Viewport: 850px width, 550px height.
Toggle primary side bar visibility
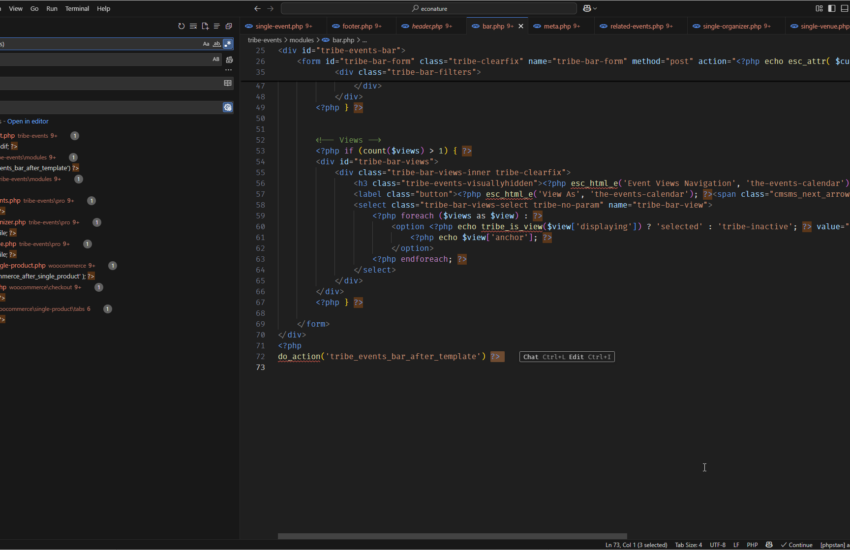[832, 9]
